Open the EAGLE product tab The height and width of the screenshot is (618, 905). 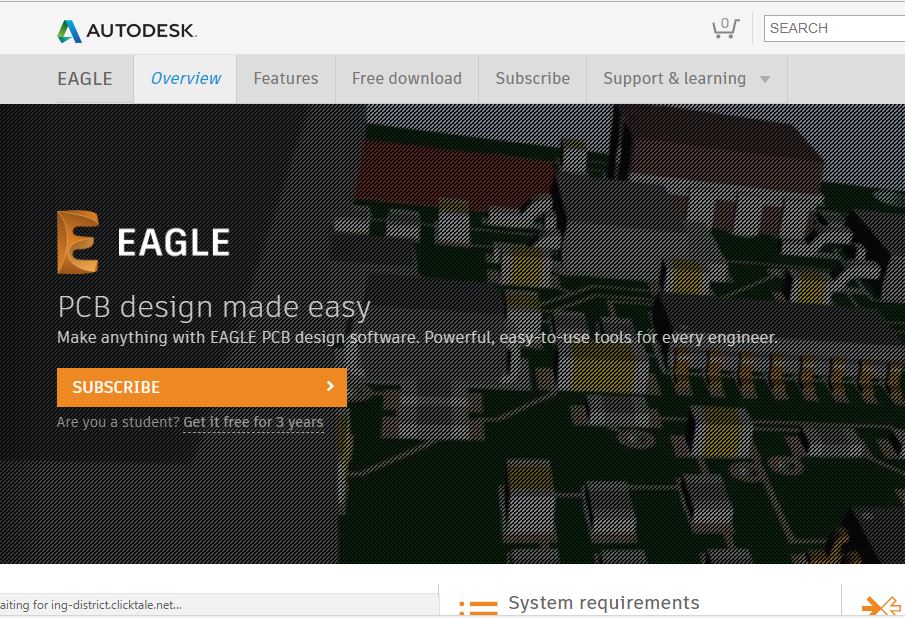pos(85,78)
